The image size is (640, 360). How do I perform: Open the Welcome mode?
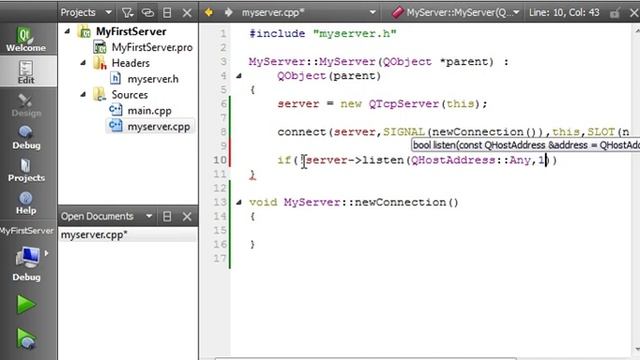click(x=26, y=40)
